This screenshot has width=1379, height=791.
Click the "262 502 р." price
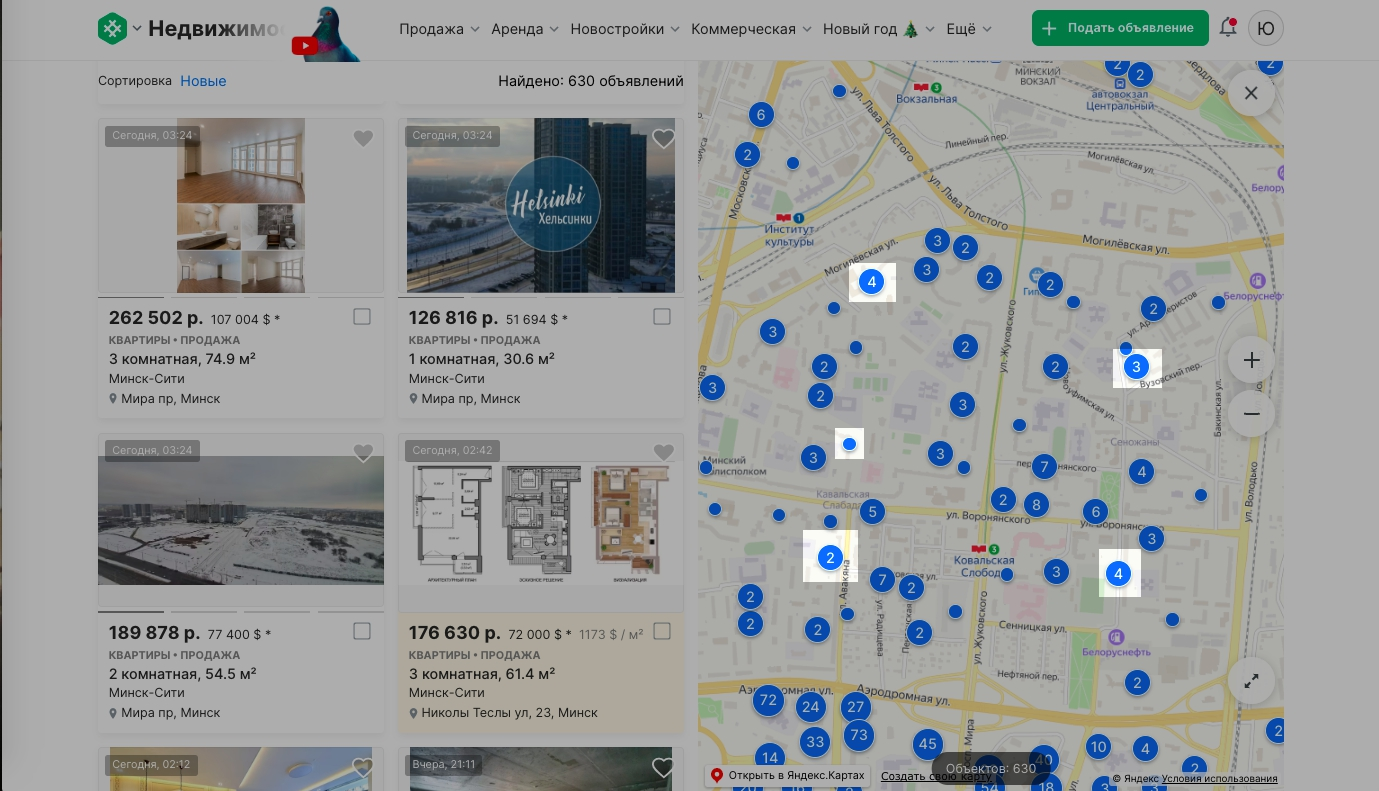[156, 318]
